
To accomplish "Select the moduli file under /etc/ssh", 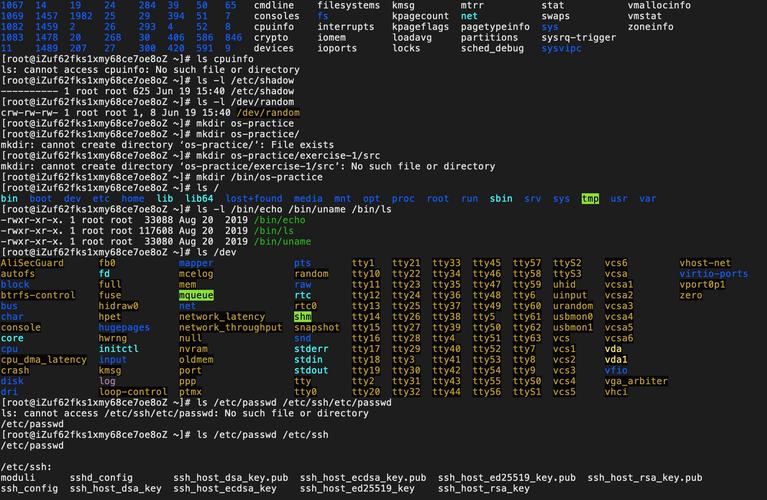I will point(20,478).
